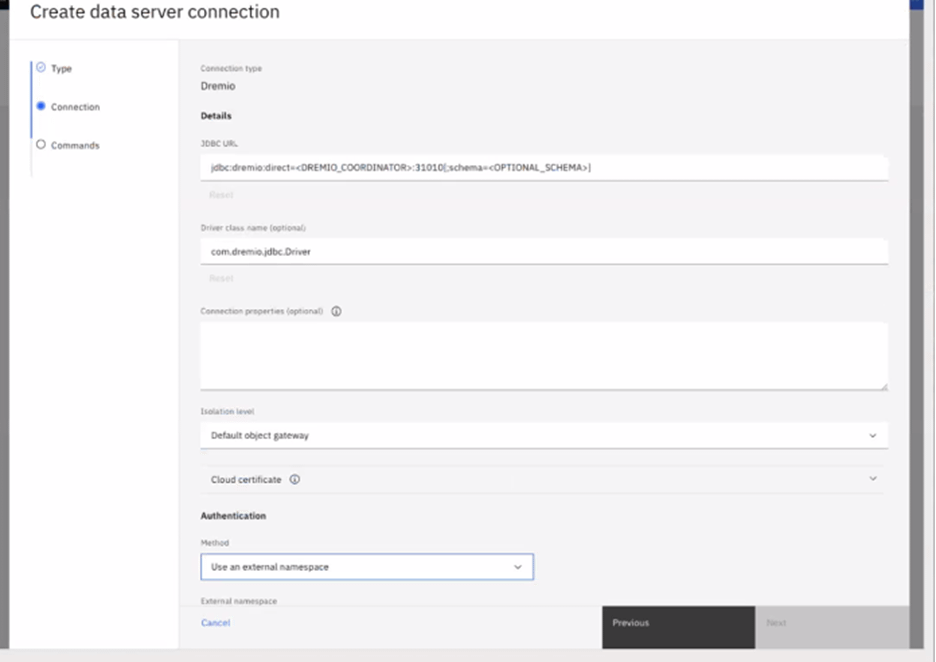This screenshot has width=936, height=662.
Task: Click the Isolation level chevron arrow
Action: (x=872, y=436)
